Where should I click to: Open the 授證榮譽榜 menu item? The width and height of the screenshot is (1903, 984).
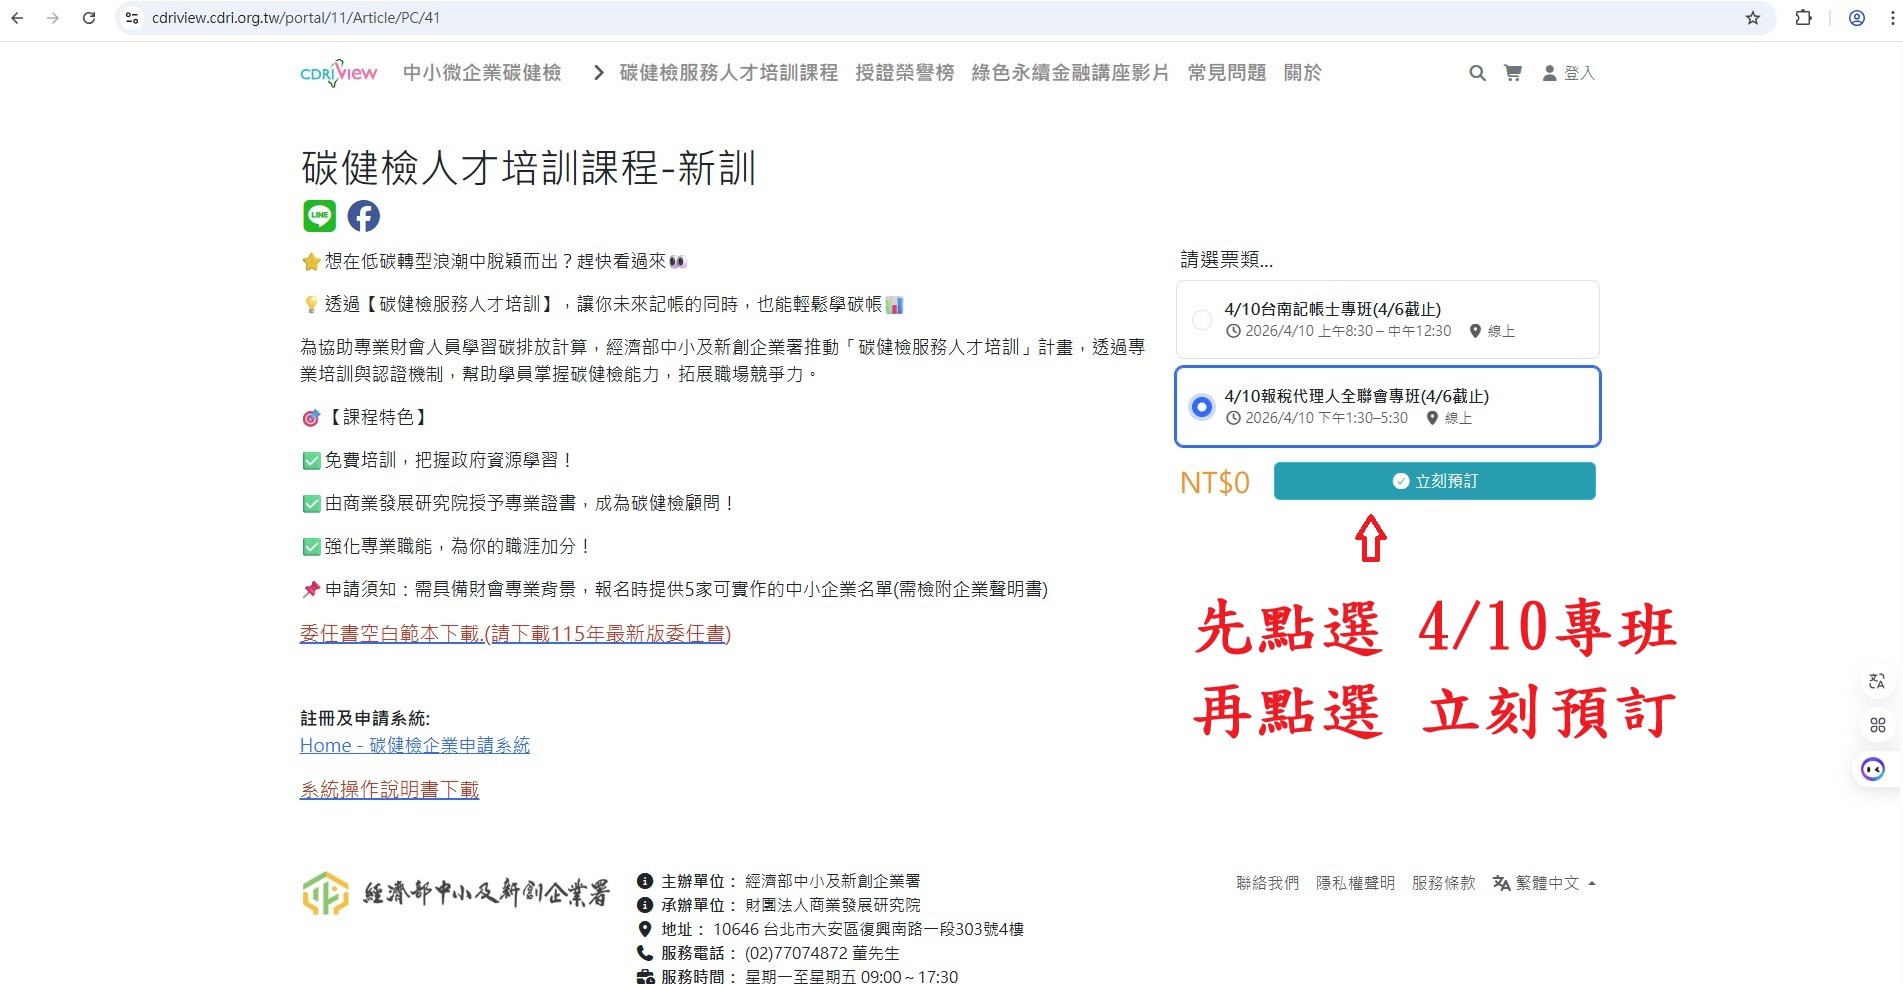click(904, 73)
